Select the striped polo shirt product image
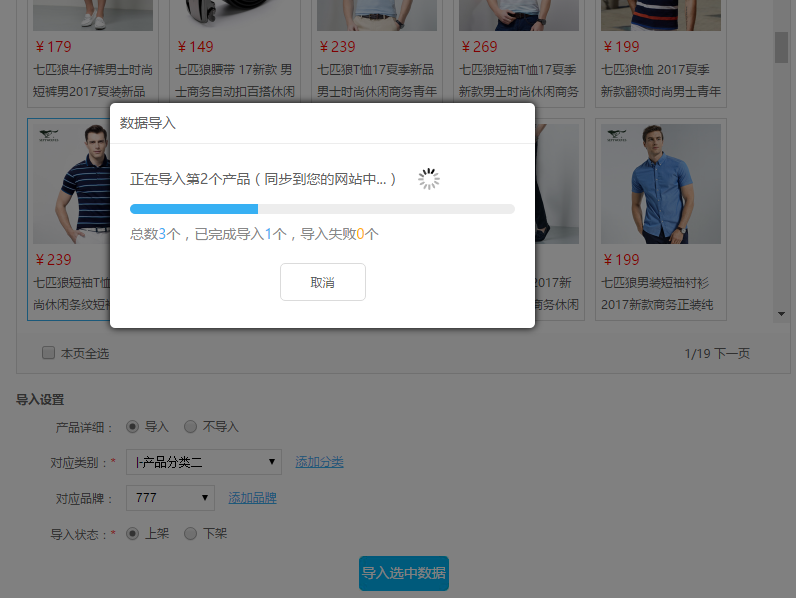 pyautogui.click(x=68, y=185)
